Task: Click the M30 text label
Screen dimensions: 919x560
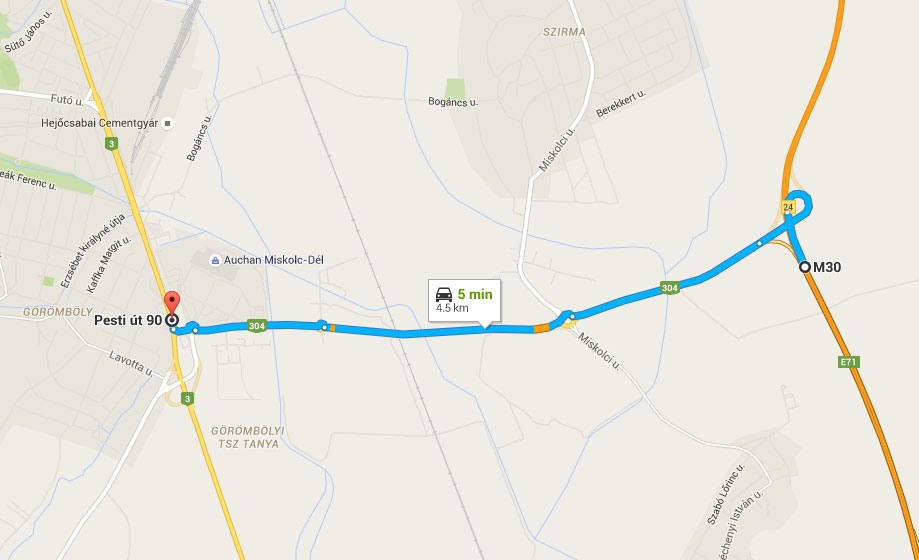Action: point(827,267)
